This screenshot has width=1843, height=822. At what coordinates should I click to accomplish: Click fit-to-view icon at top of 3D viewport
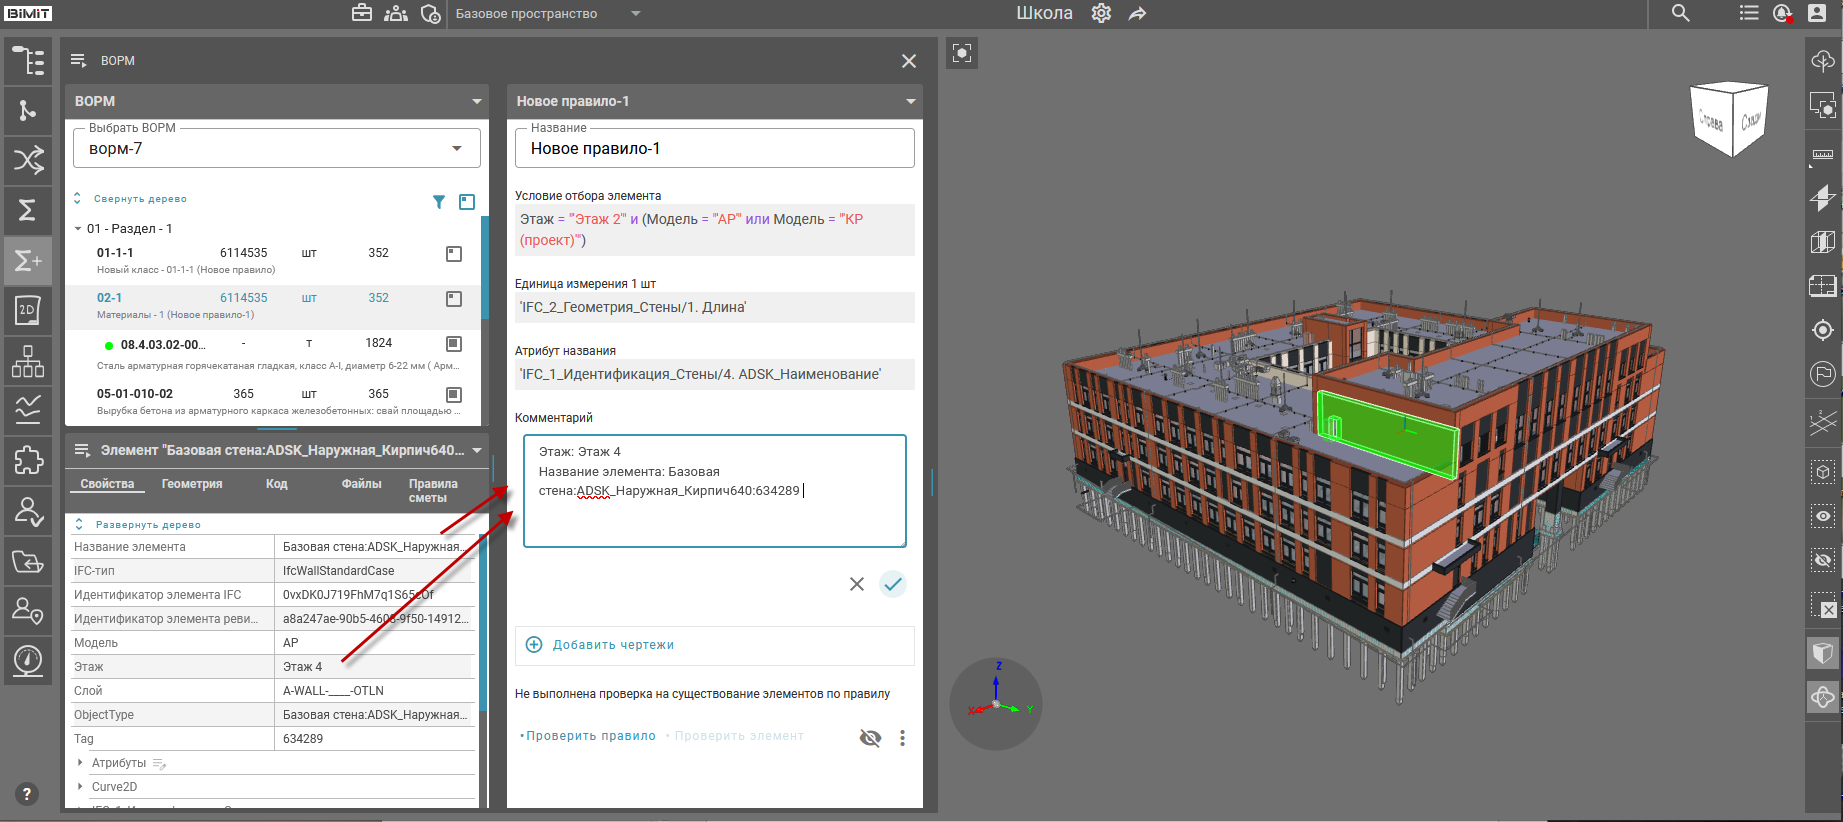point(962,53)
